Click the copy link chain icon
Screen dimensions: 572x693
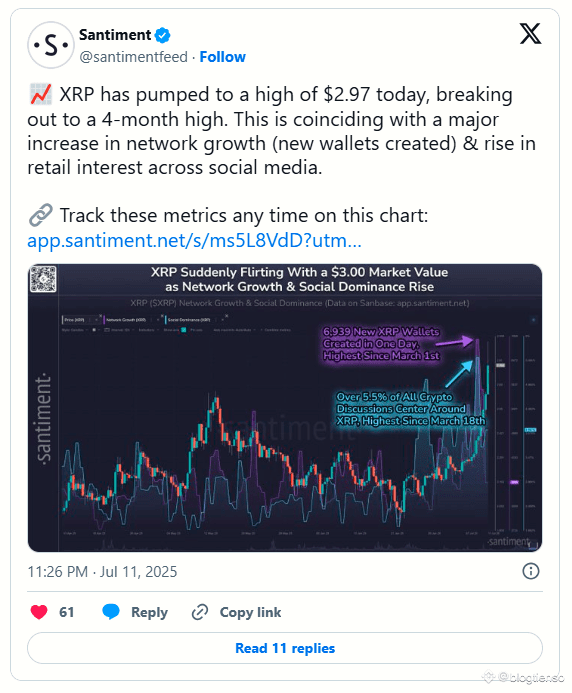pos(200,612)
